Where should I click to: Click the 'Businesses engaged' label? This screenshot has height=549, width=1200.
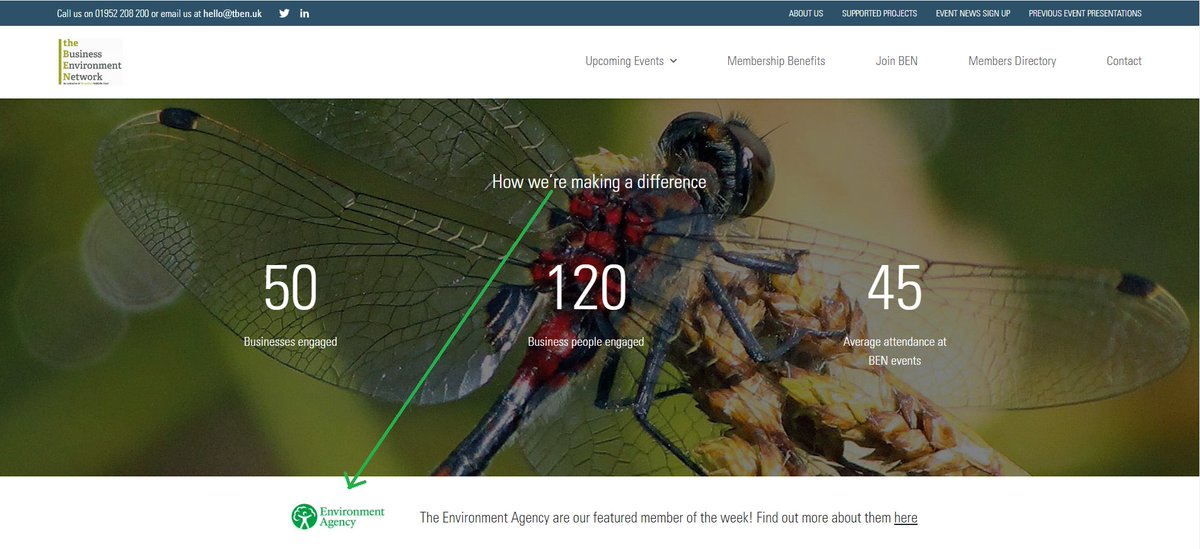click(291, 342)
